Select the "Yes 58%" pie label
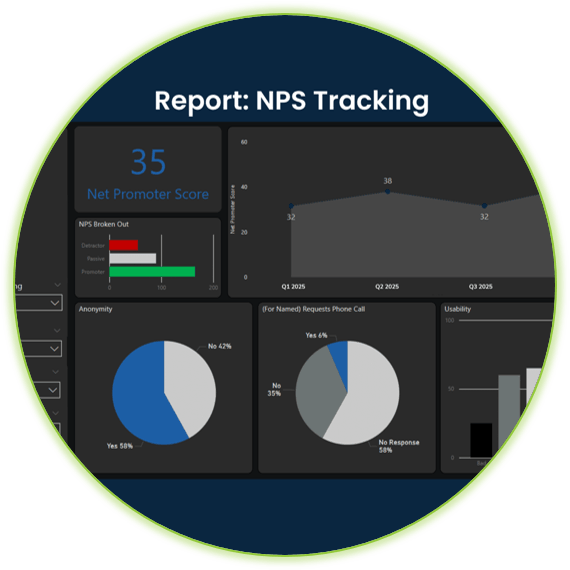The width and height of the screenshot is (570, 570). 120,446
